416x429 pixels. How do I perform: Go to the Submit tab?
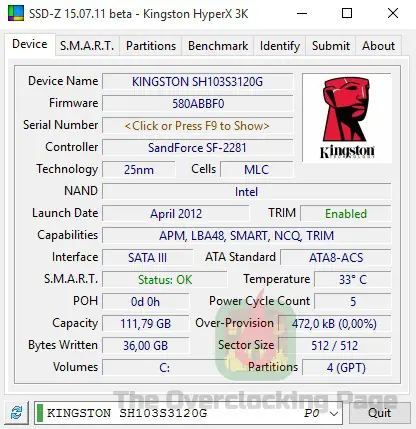(331, 46)
